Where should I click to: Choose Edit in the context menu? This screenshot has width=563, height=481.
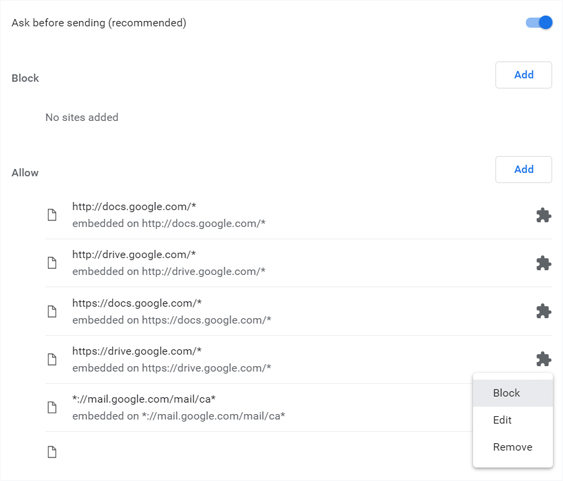pyautogui.click(x=513, y=420)
